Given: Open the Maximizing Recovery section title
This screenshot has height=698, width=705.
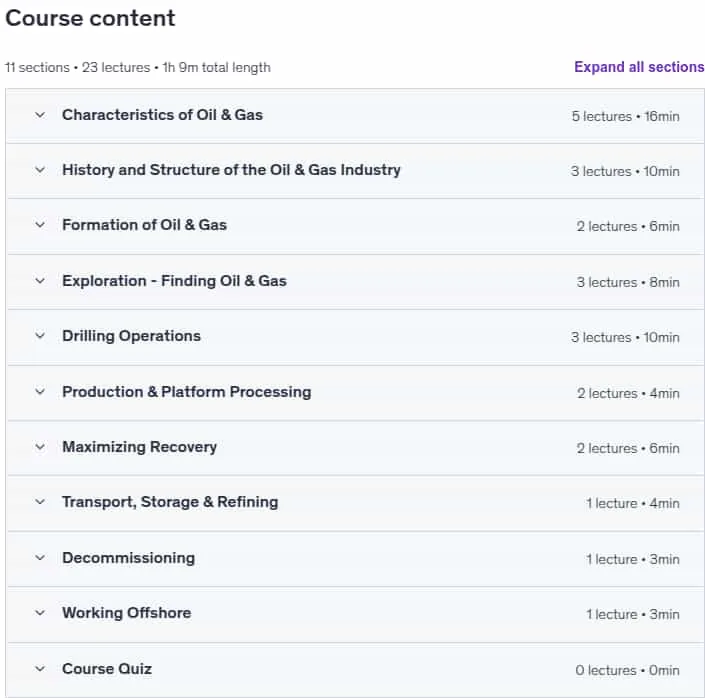Looking at the screenshot, I should tap(139, 447).
